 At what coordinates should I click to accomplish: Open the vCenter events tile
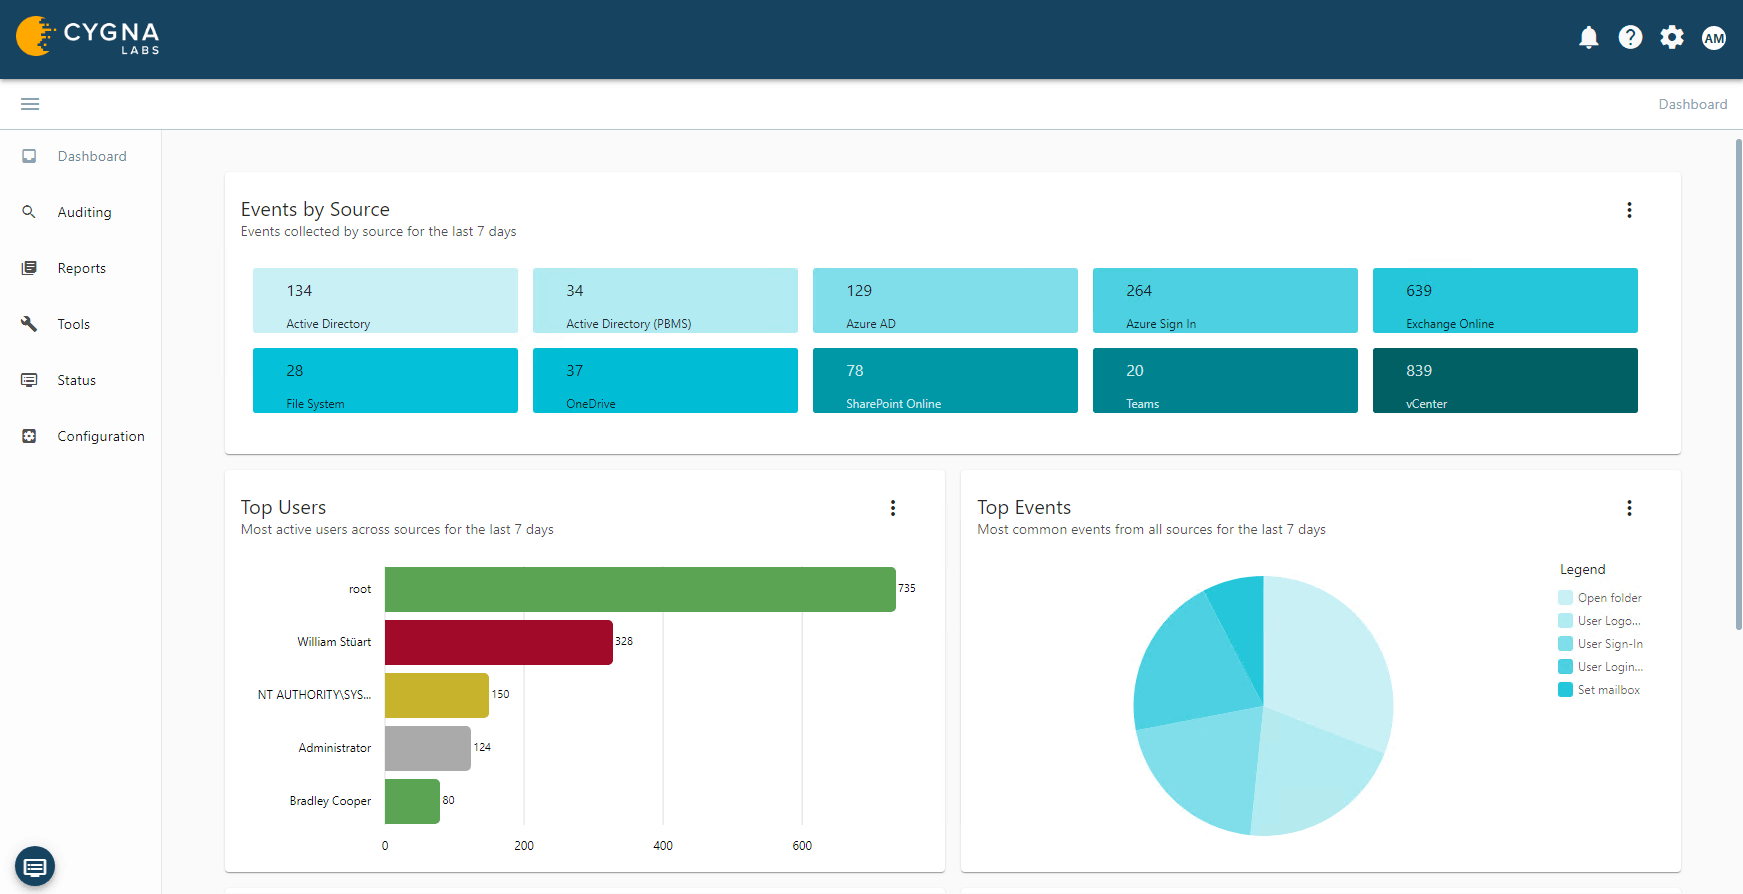coord(1505,380)
